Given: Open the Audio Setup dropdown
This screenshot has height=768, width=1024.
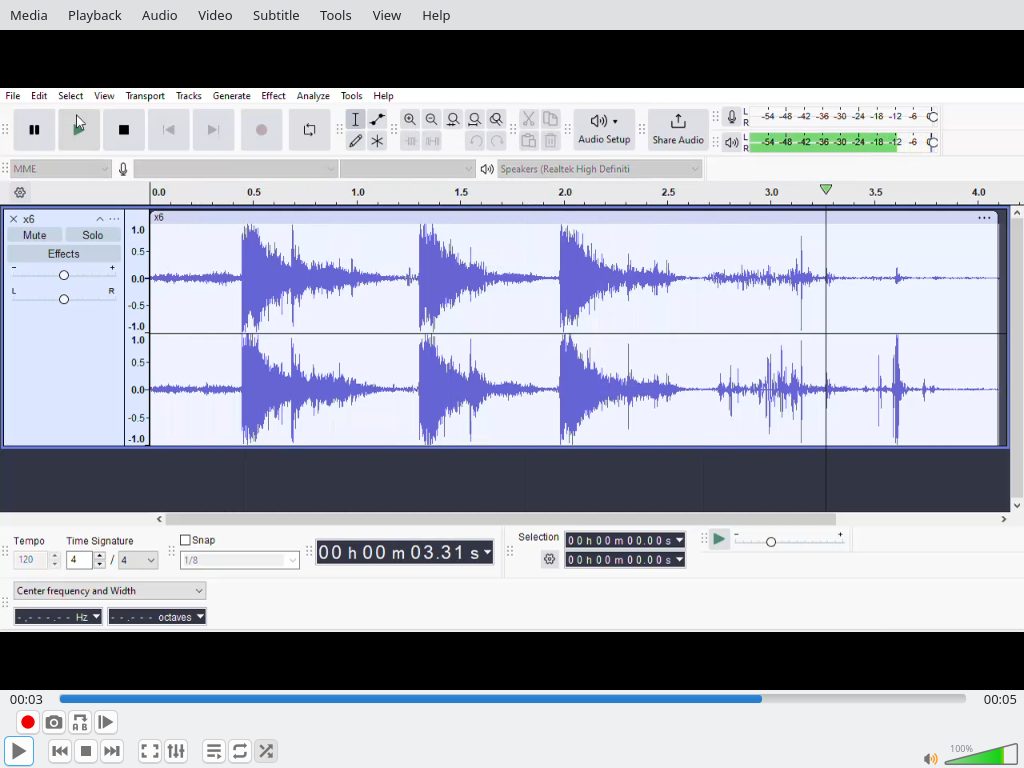Looking at the screenshot, I should pos(604,129).
